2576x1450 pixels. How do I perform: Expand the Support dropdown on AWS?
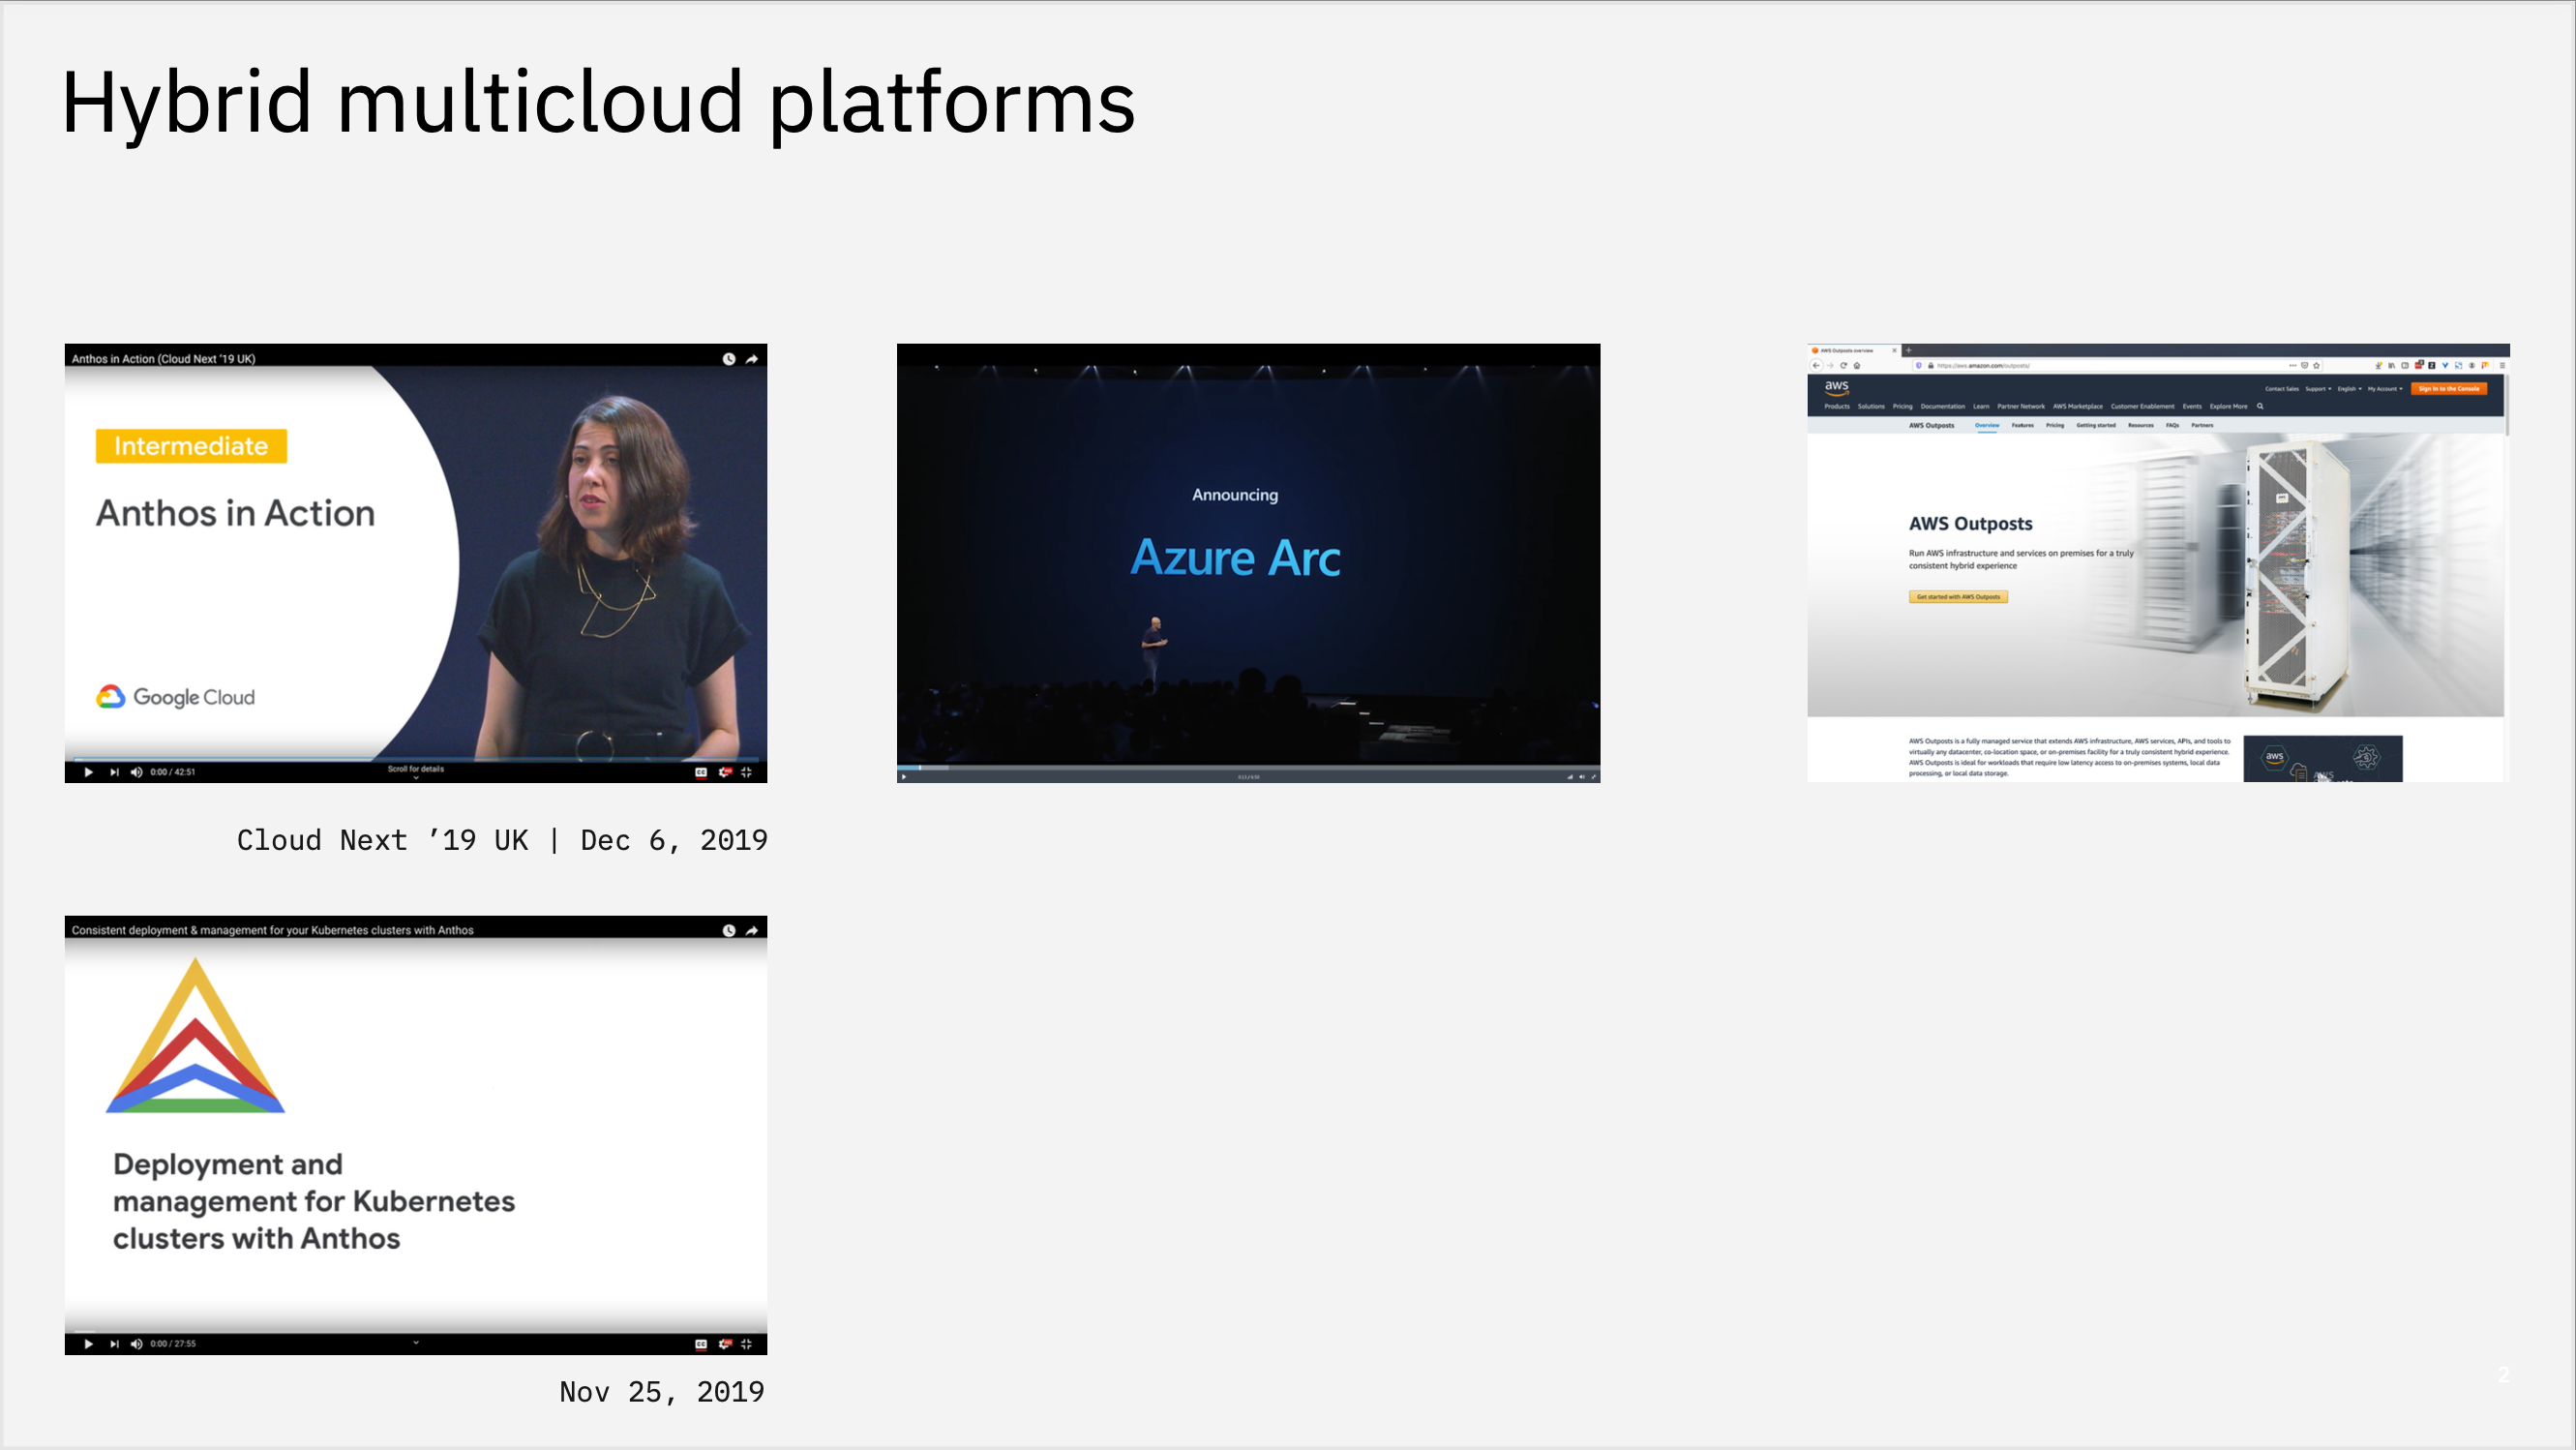2319,389
